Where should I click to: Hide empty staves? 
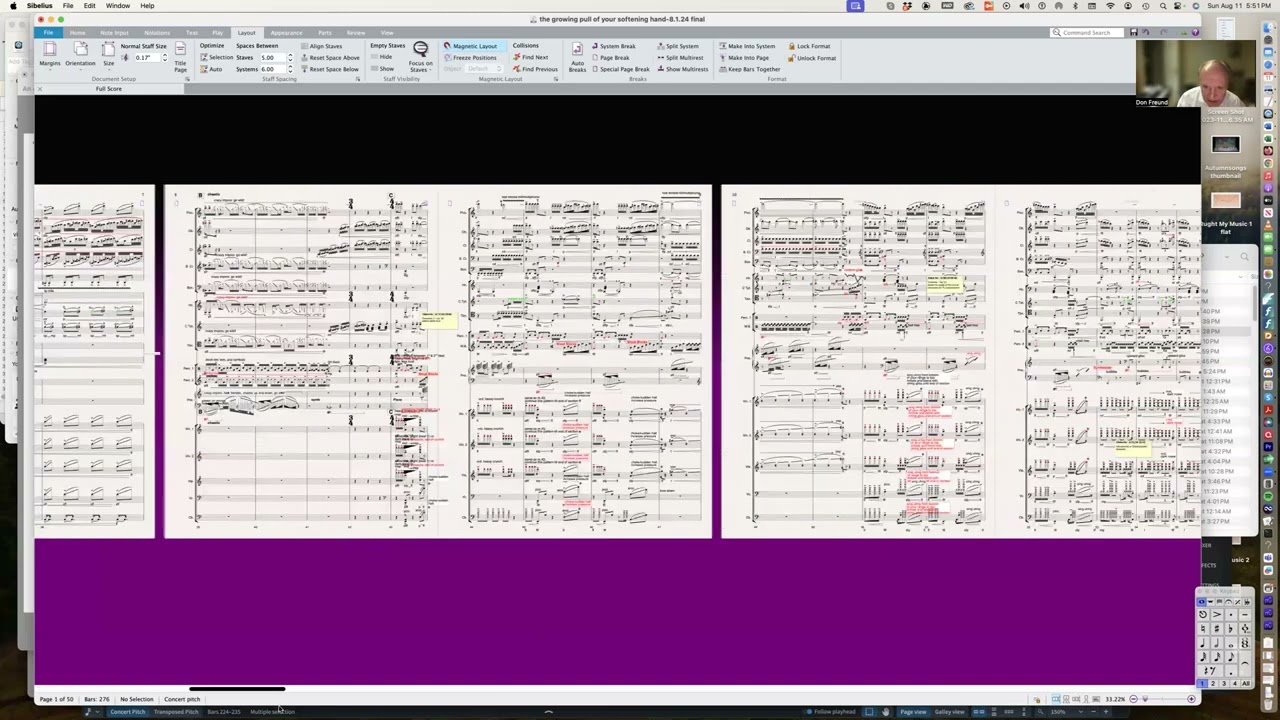381,57
